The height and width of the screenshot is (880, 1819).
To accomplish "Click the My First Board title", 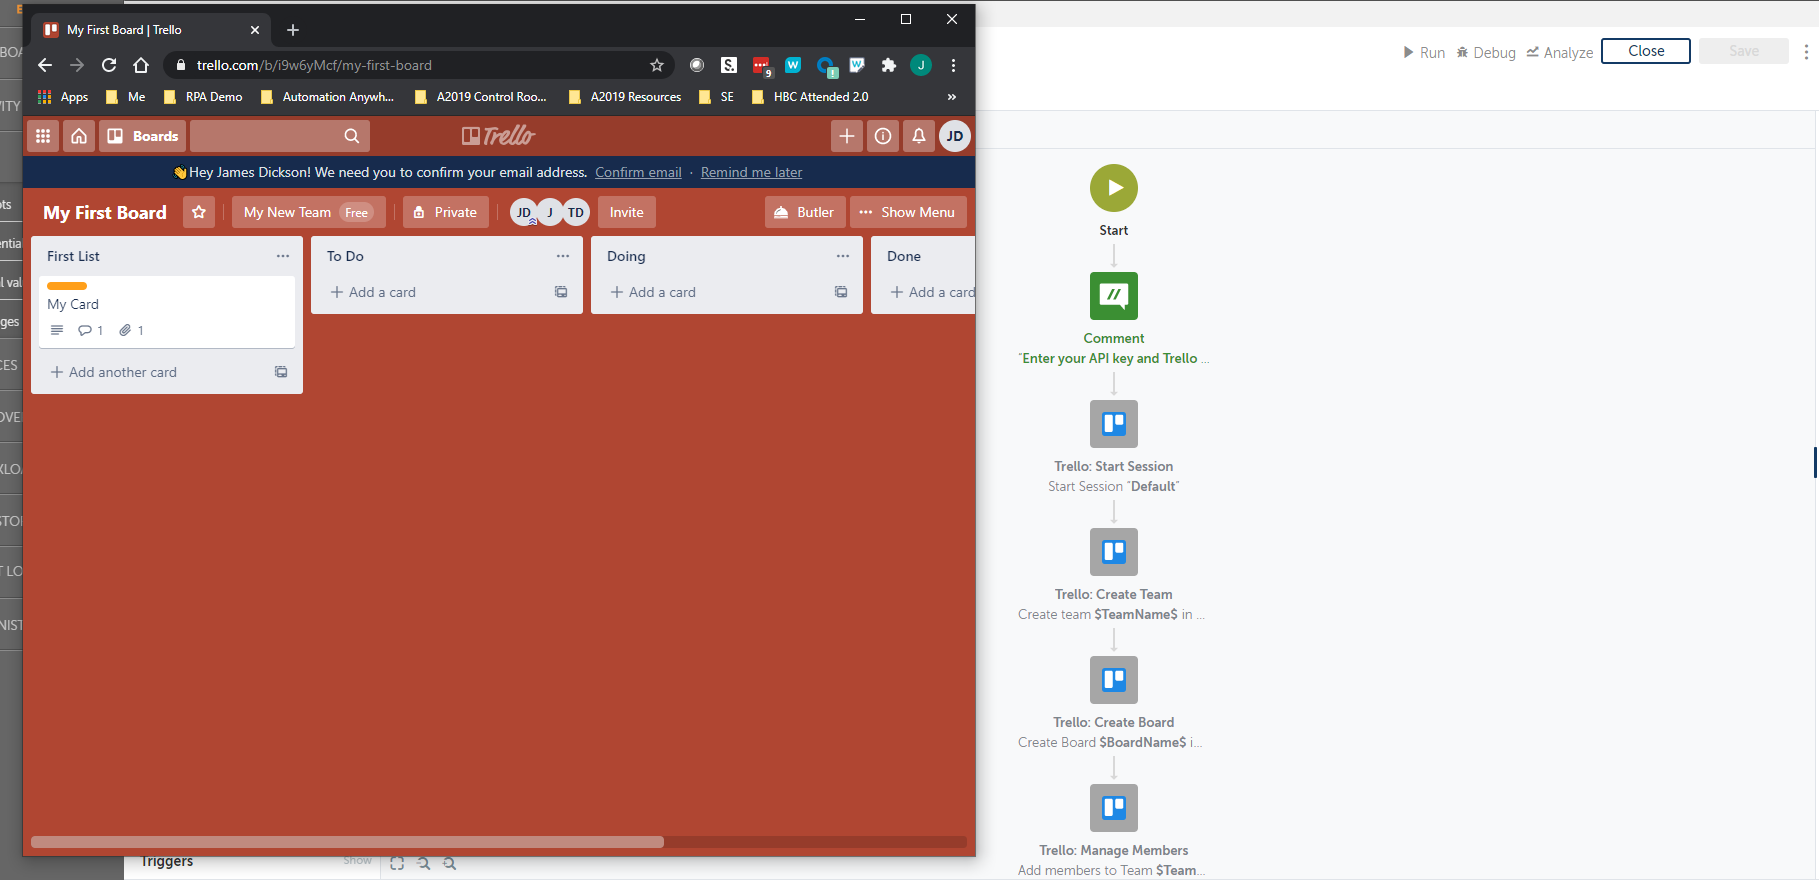I will click(x=105, y=212).
